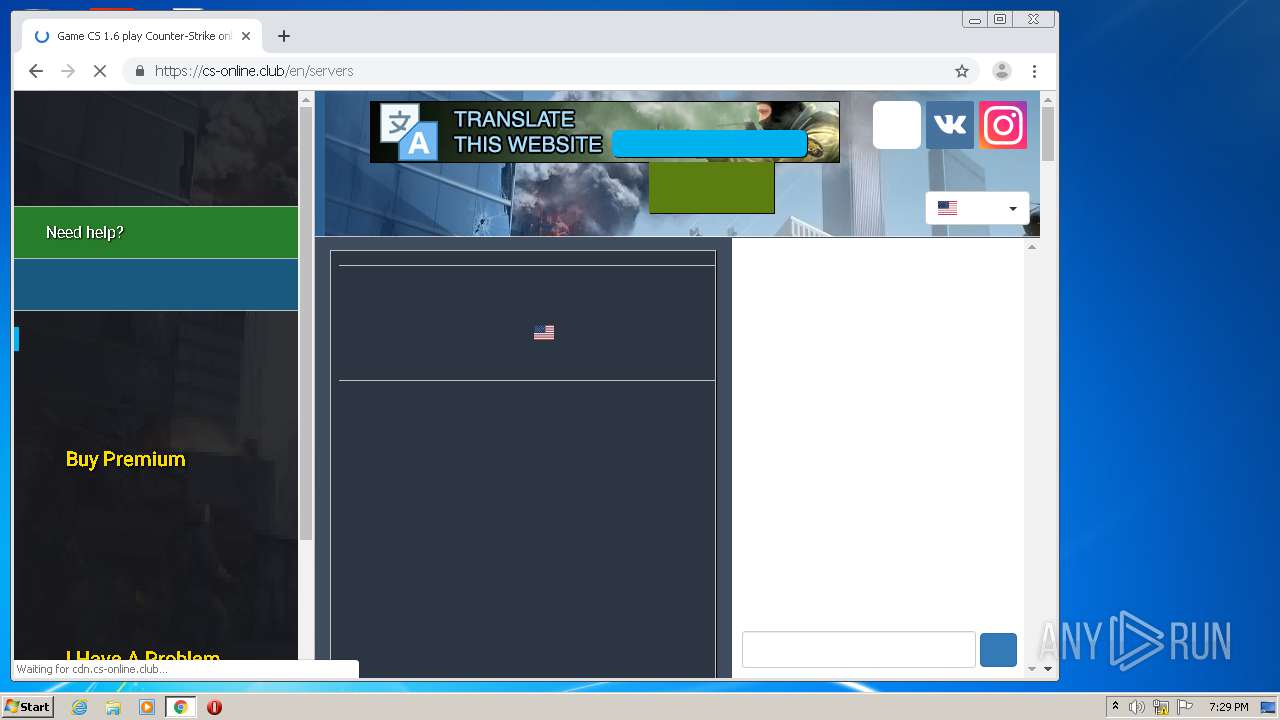
Task: Switch to the Game CS 1.6 browser tab
Action: pos(142,36)
